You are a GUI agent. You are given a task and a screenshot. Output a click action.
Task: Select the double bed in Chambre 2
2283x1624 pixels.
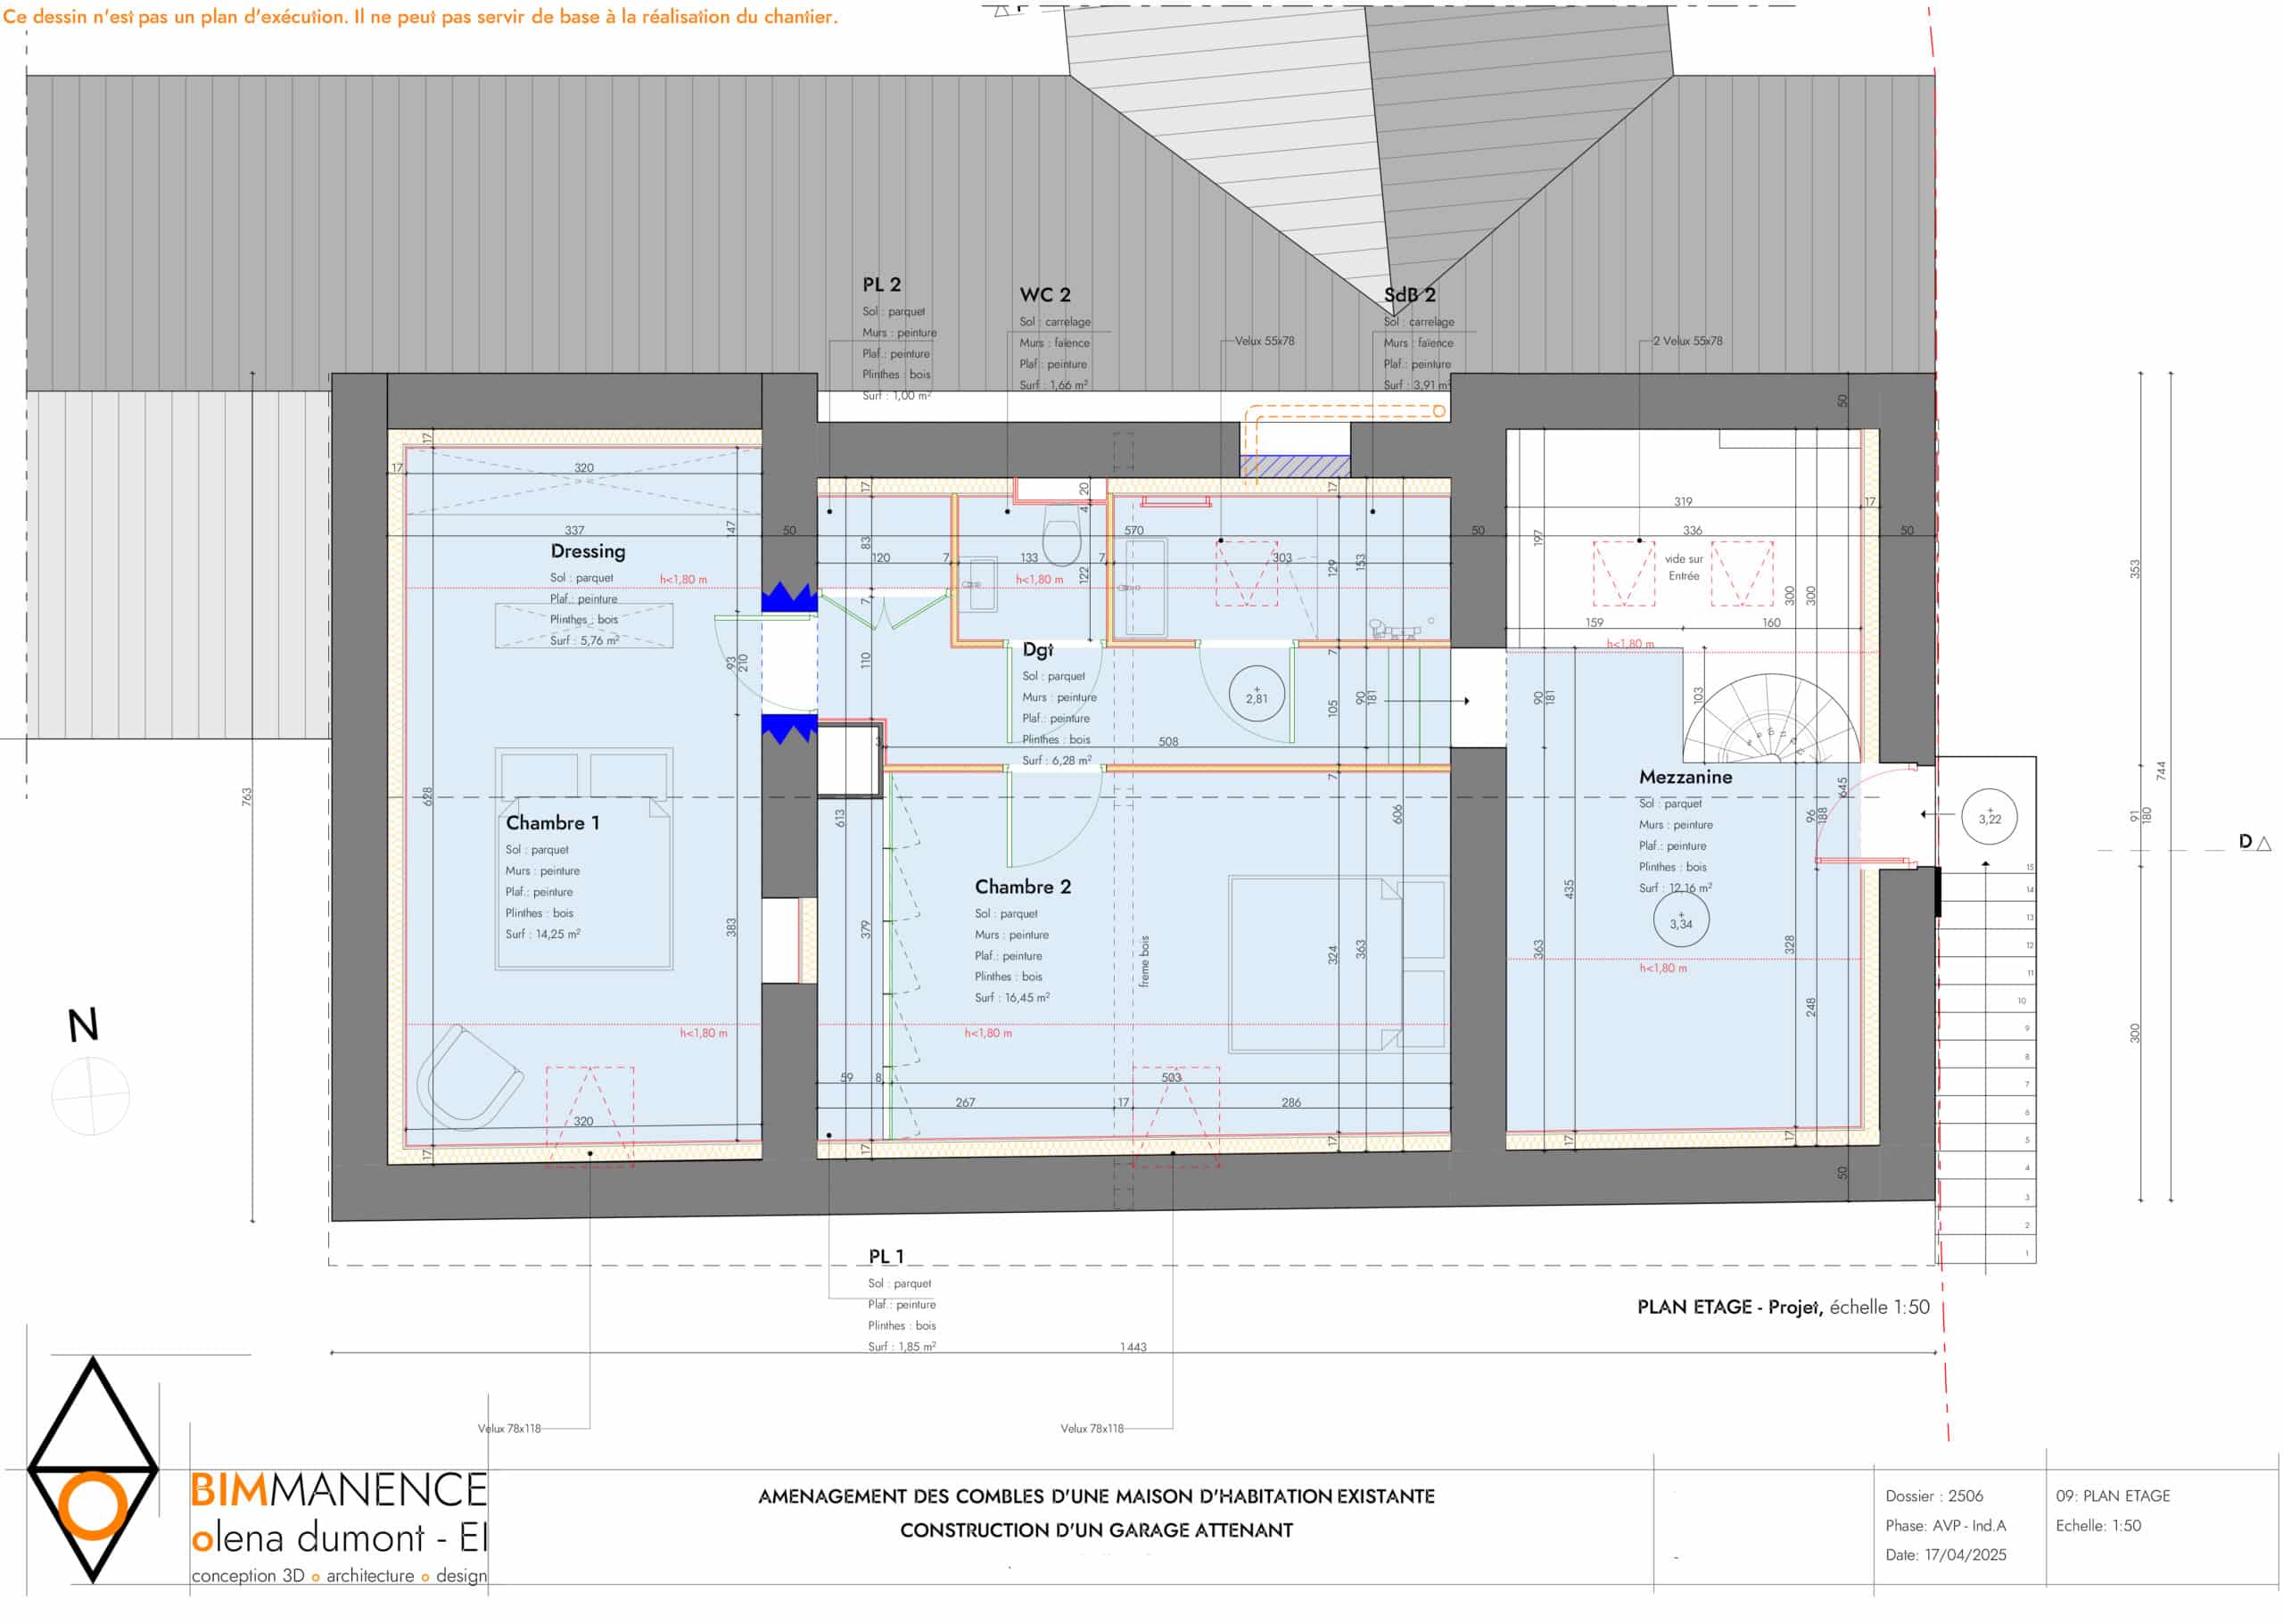click(x=1337, y=965)
